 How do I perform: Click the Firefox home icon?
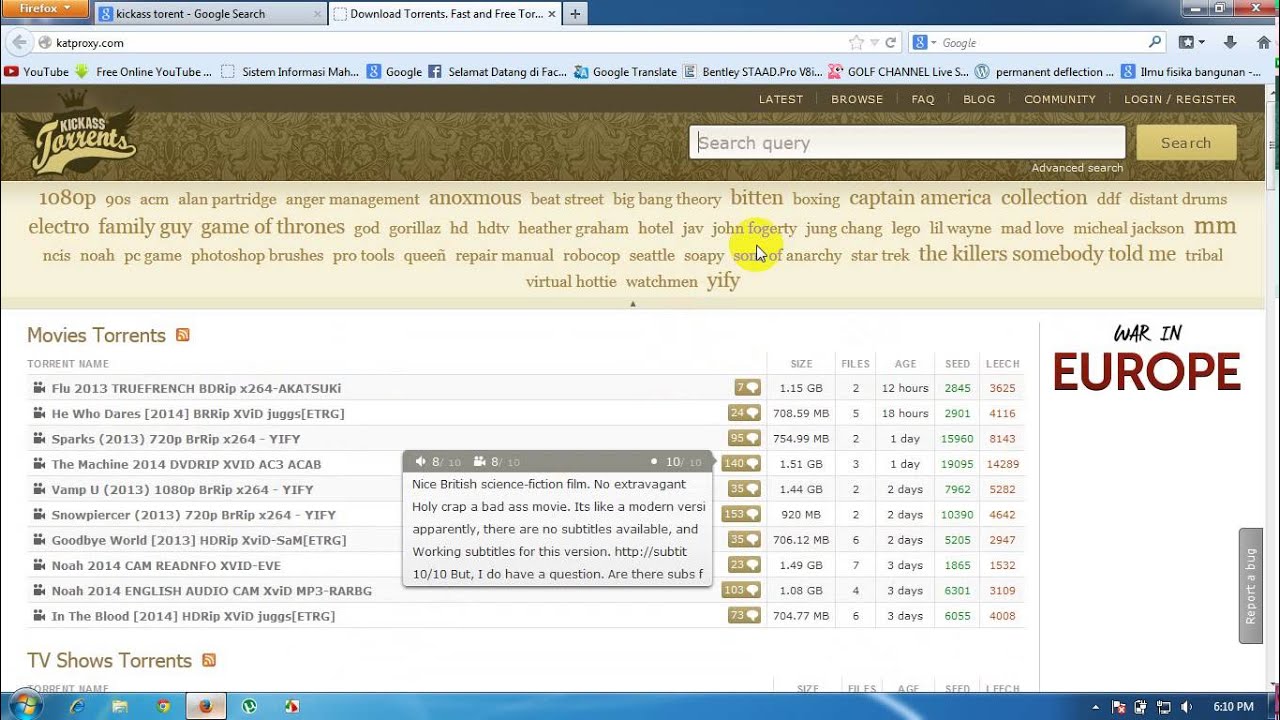point(1264,43)
